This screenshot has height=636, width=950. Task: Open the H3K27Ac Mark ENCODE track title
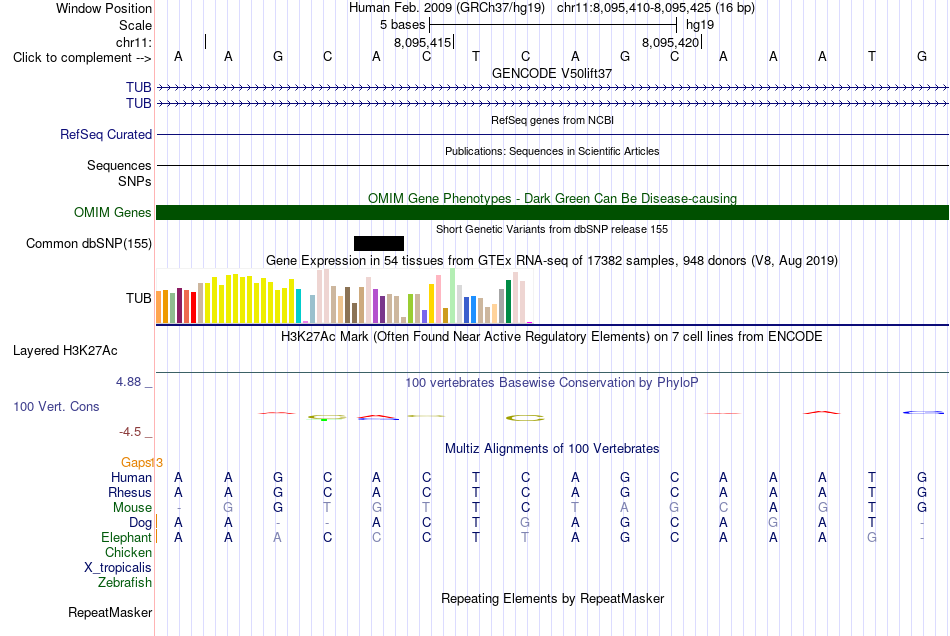[x=552, y=337]
